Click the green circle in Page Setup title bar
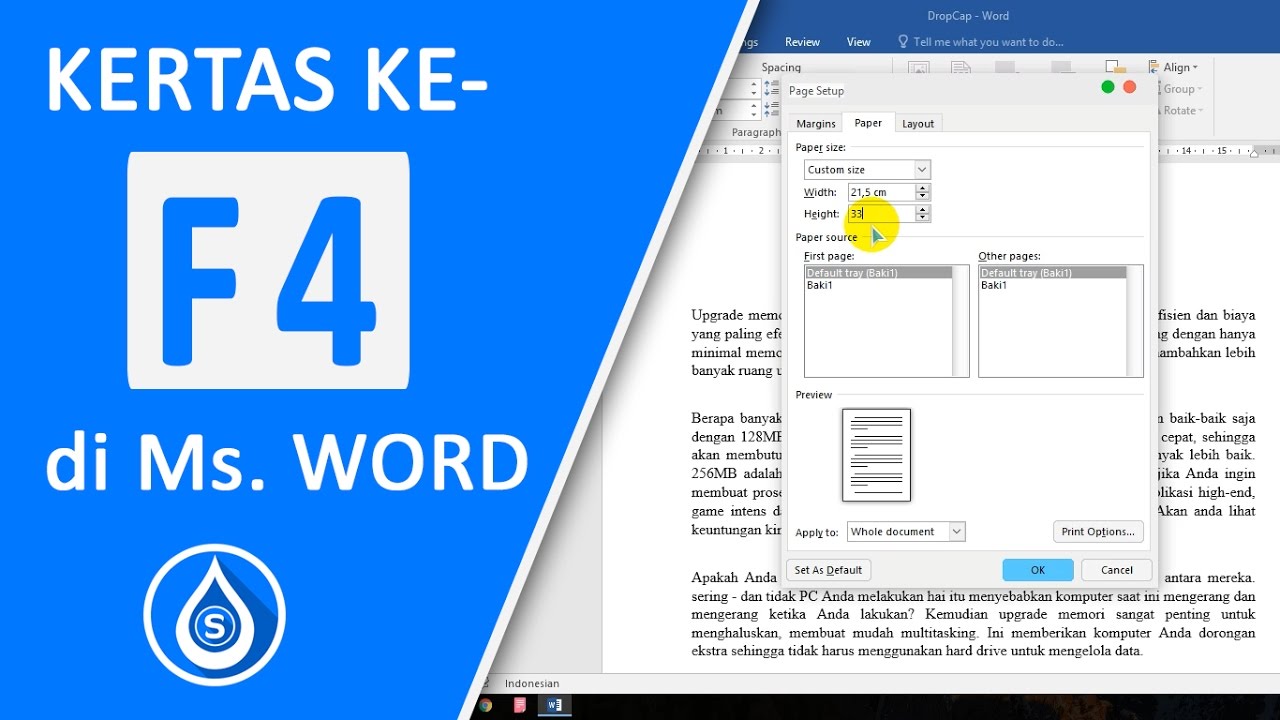This screenshot has width=1280, height=720. (1107, 88)
